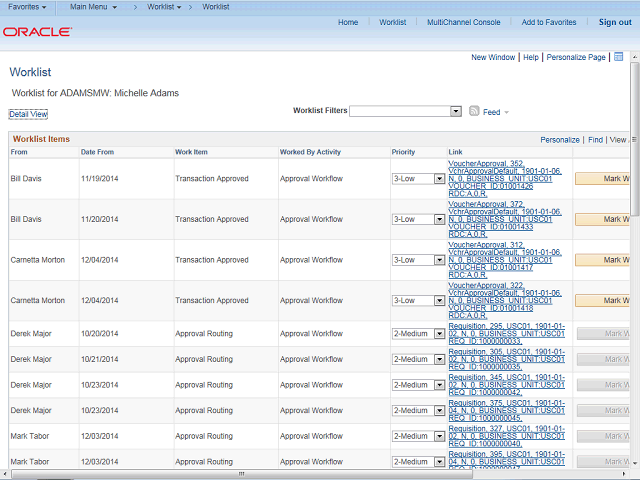Open priority dropdown for first Bill Davis row
640x480 pixels.
[x=438, y=179]
